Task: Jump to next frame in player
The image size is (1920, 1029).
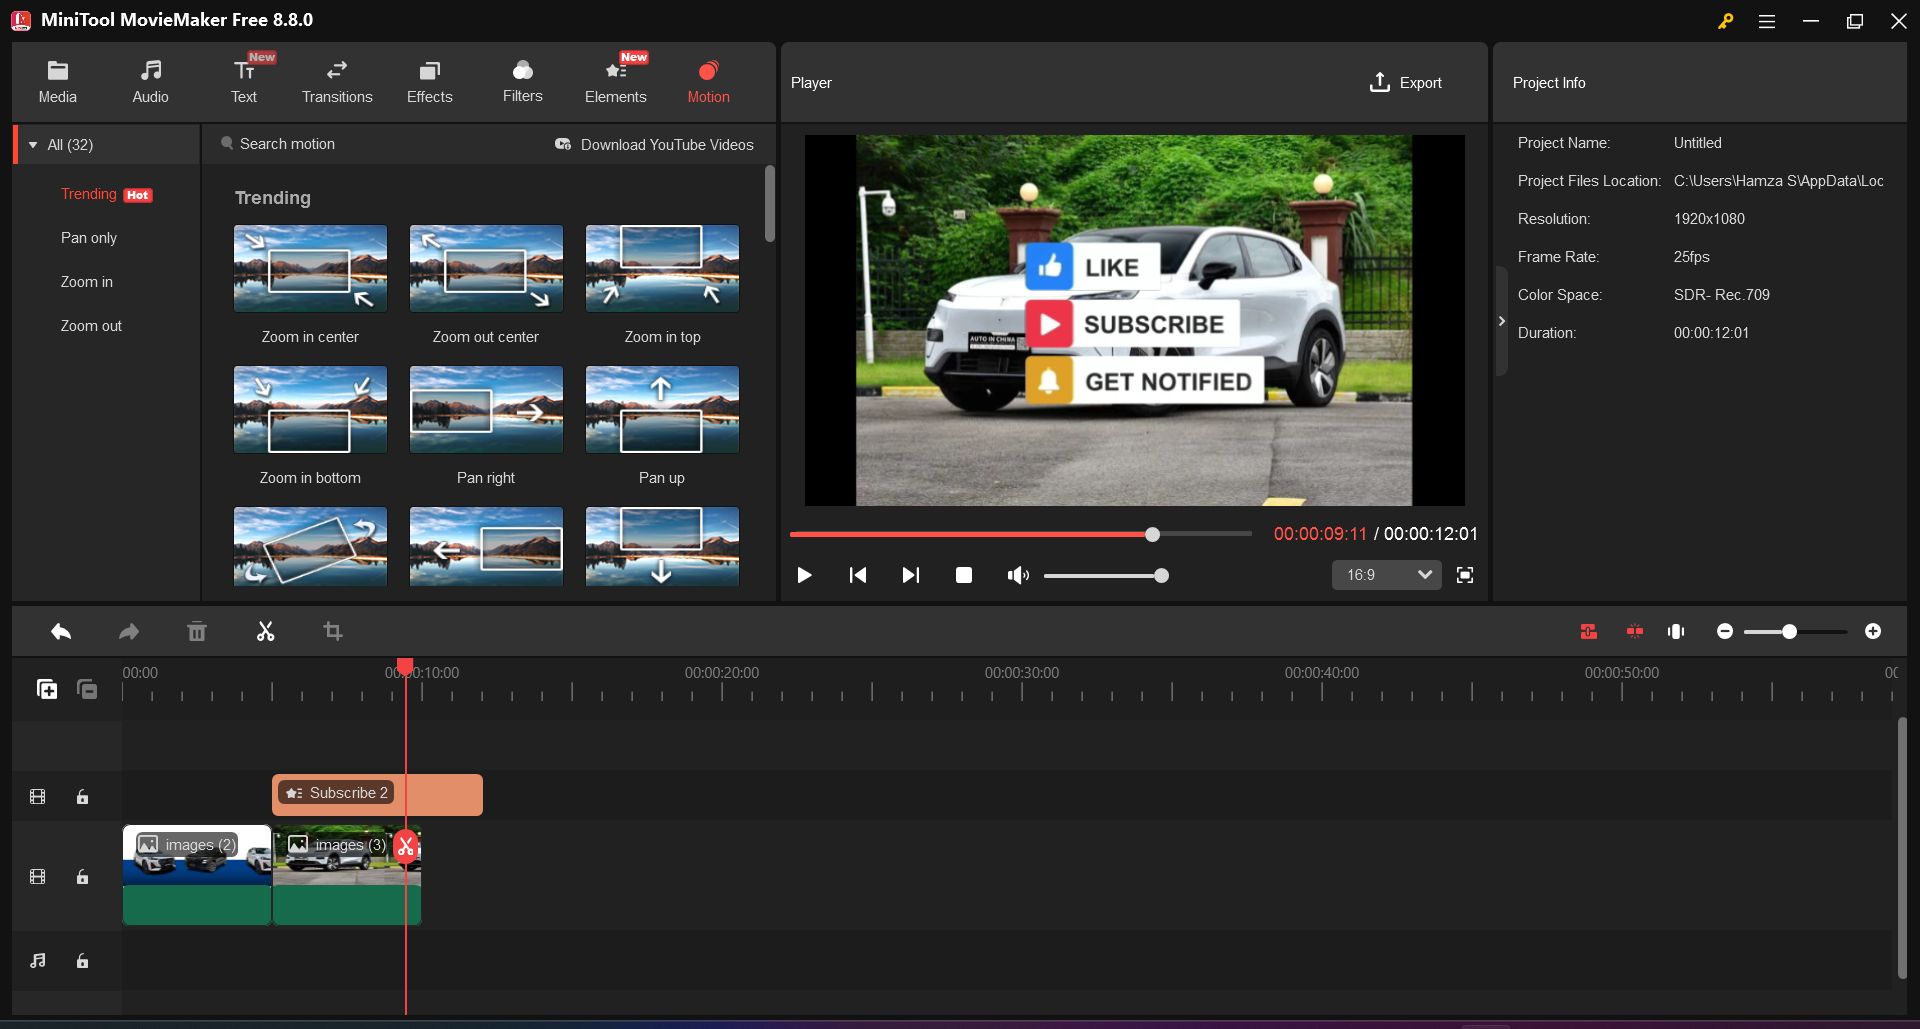Action: click(910, 575)
